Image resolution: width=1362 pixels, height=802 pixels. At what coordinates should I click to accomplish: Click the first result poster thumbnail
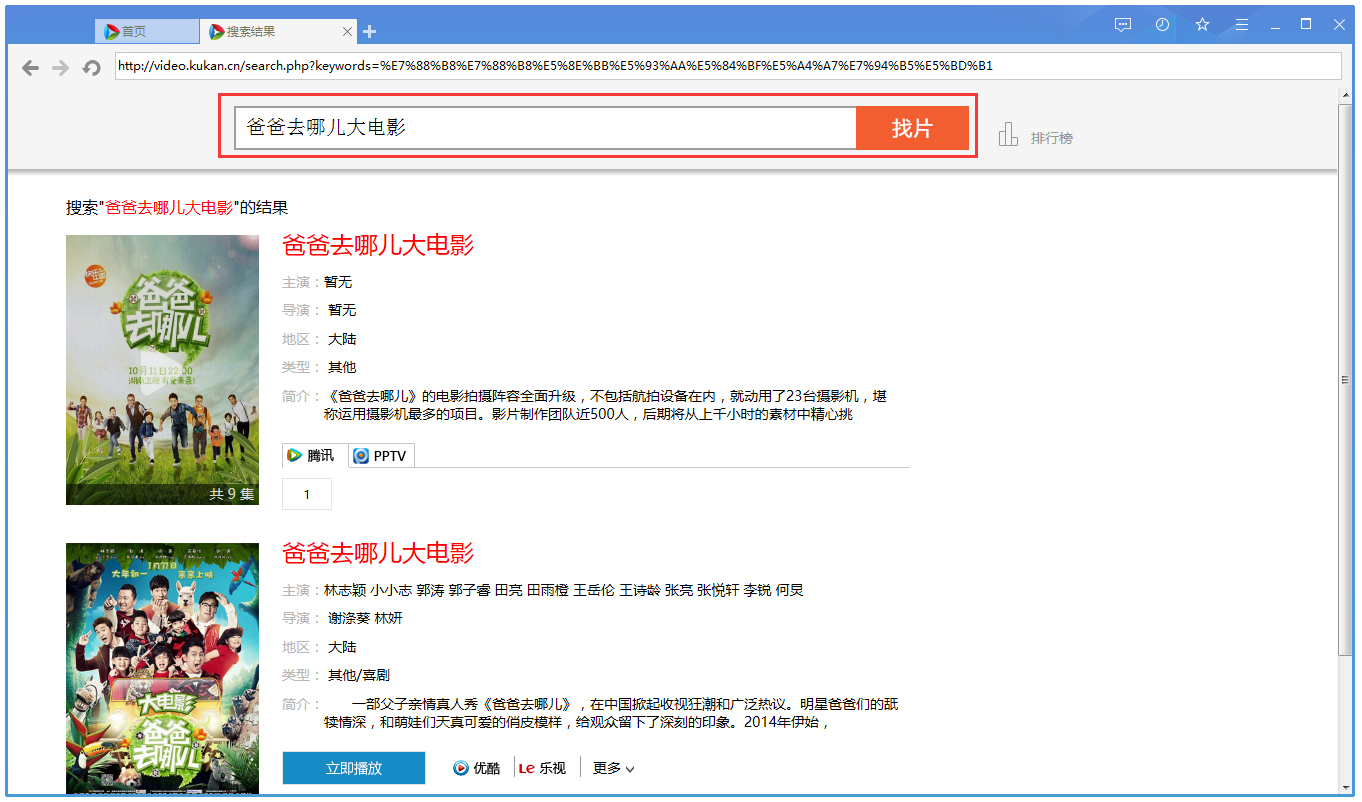pyautogui.click(x=162, y=369)
